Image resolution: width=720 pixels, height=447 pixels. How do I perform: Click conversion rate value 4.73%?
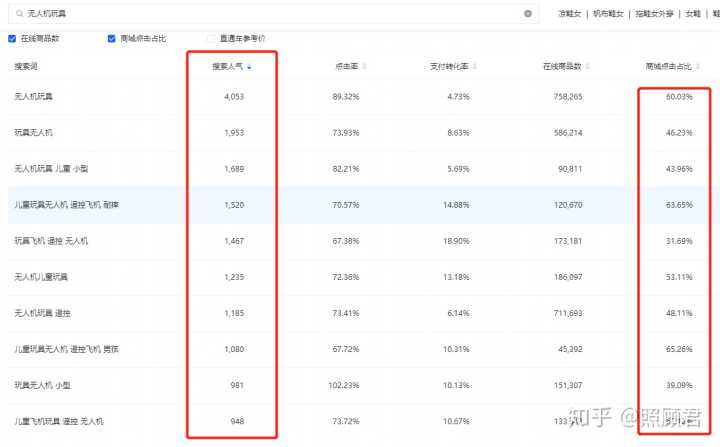coord(458,96)
